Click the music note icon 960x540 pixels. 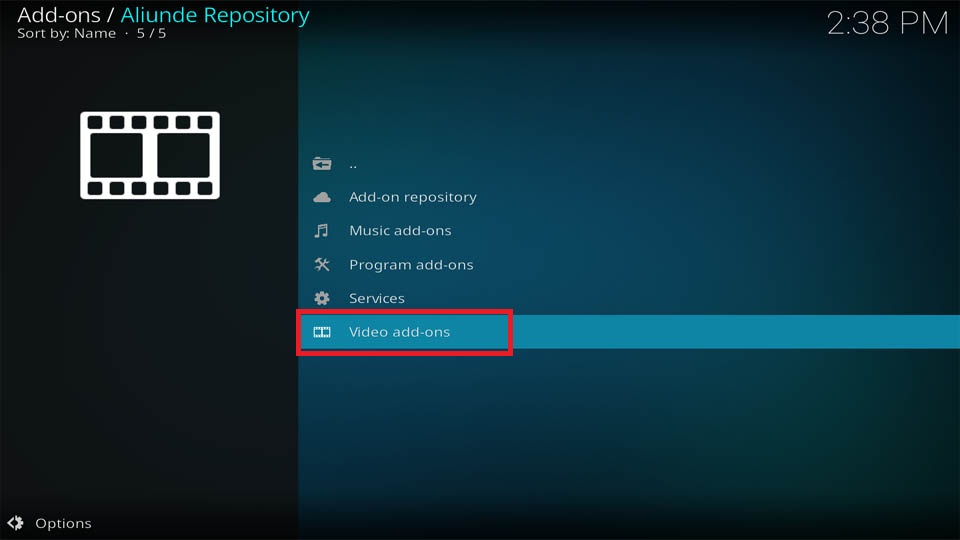[x=321, y=231]
